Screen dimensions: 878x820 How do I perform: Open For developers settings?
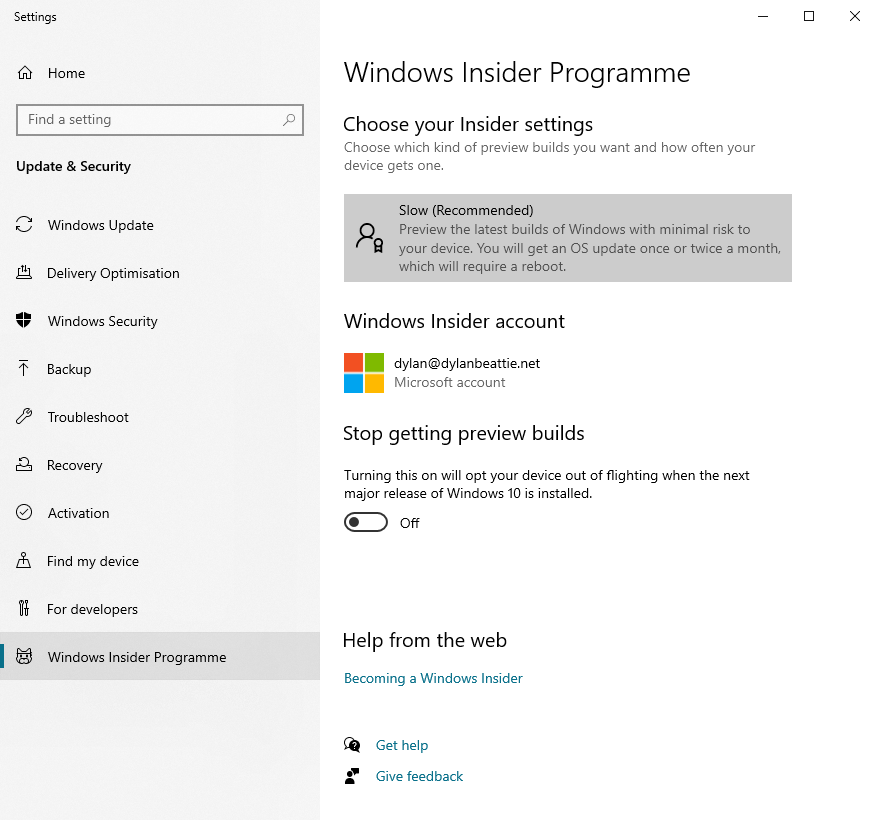[x=160, y=609]
